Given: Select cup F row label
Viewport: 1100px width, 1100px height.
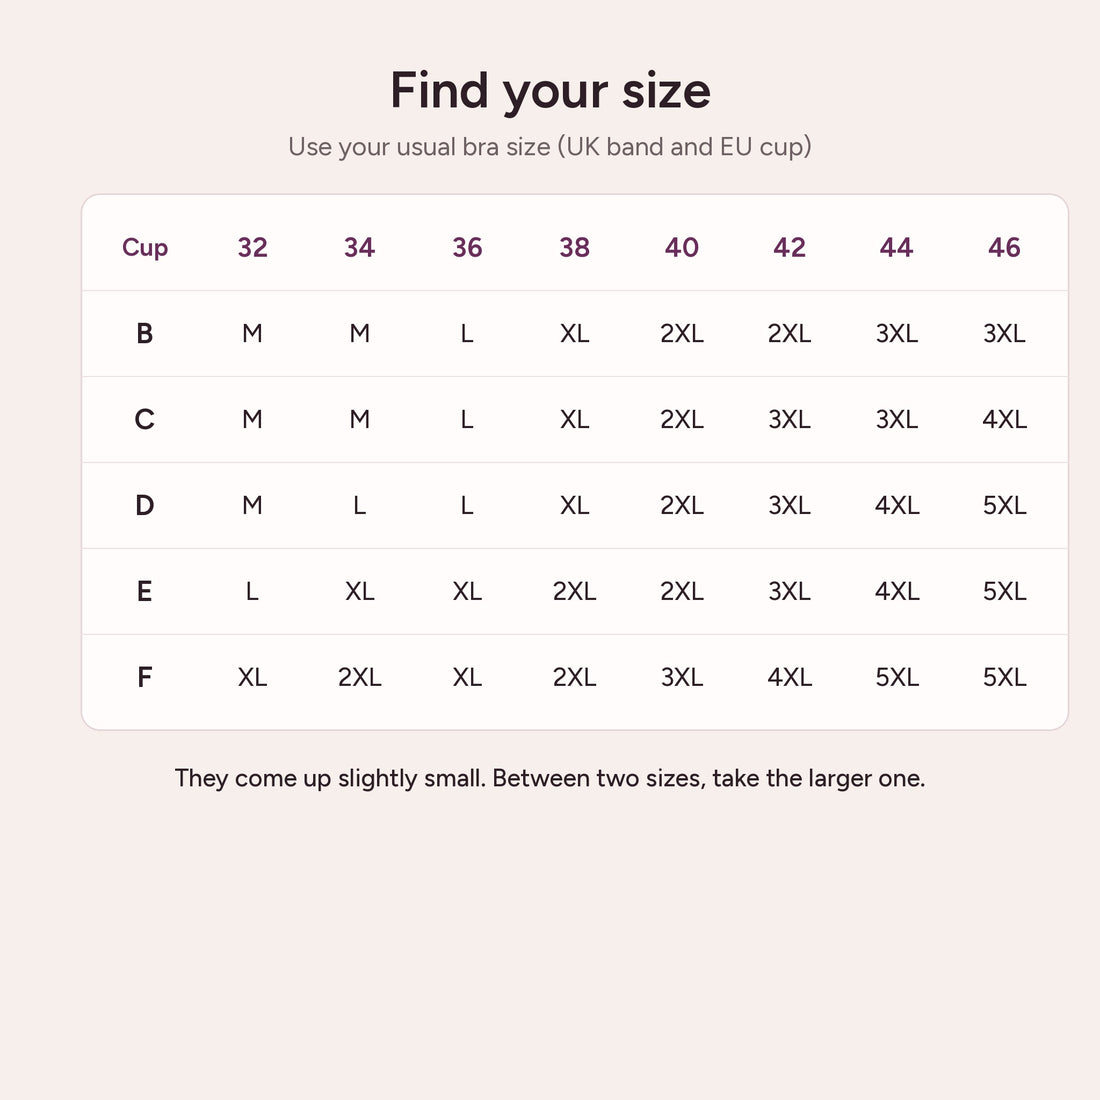Looking at the screenshot, I should tap(145, 677).
